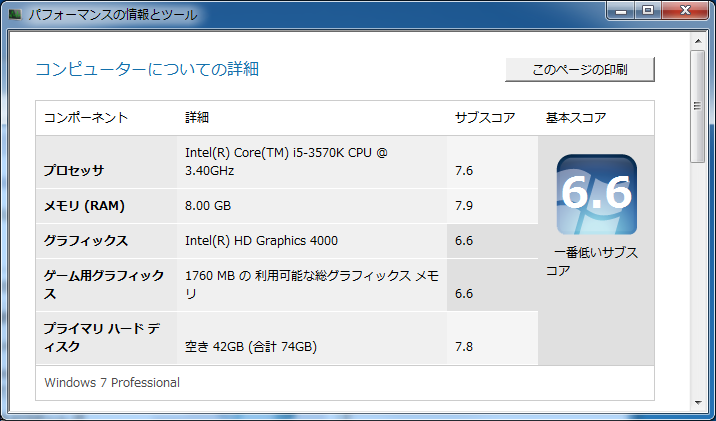Click the 空き 42GB (合計 74GB) text
This screenshot has width=716, height=421.
point(251,347)
